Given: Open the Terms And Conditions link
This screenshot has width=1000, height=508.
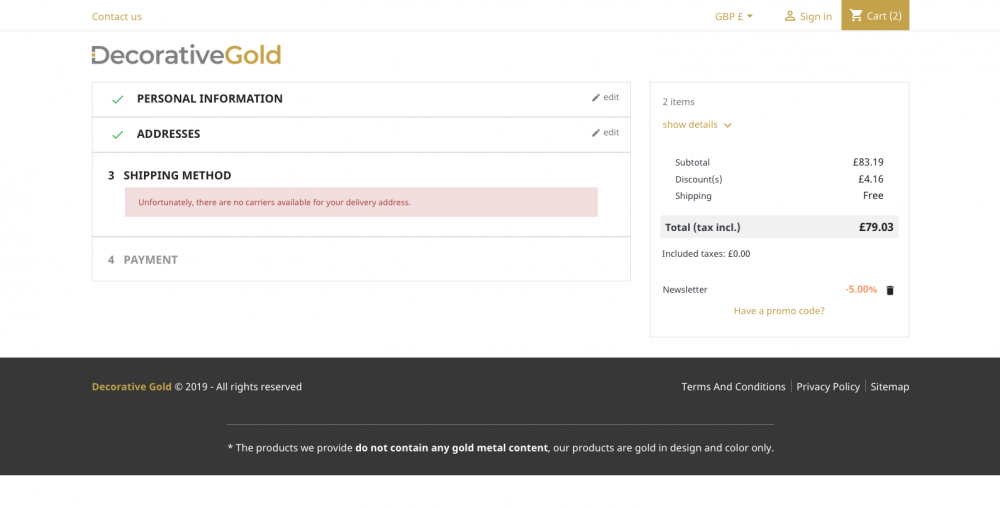Looking at the screenshot, I should (733, 387).
